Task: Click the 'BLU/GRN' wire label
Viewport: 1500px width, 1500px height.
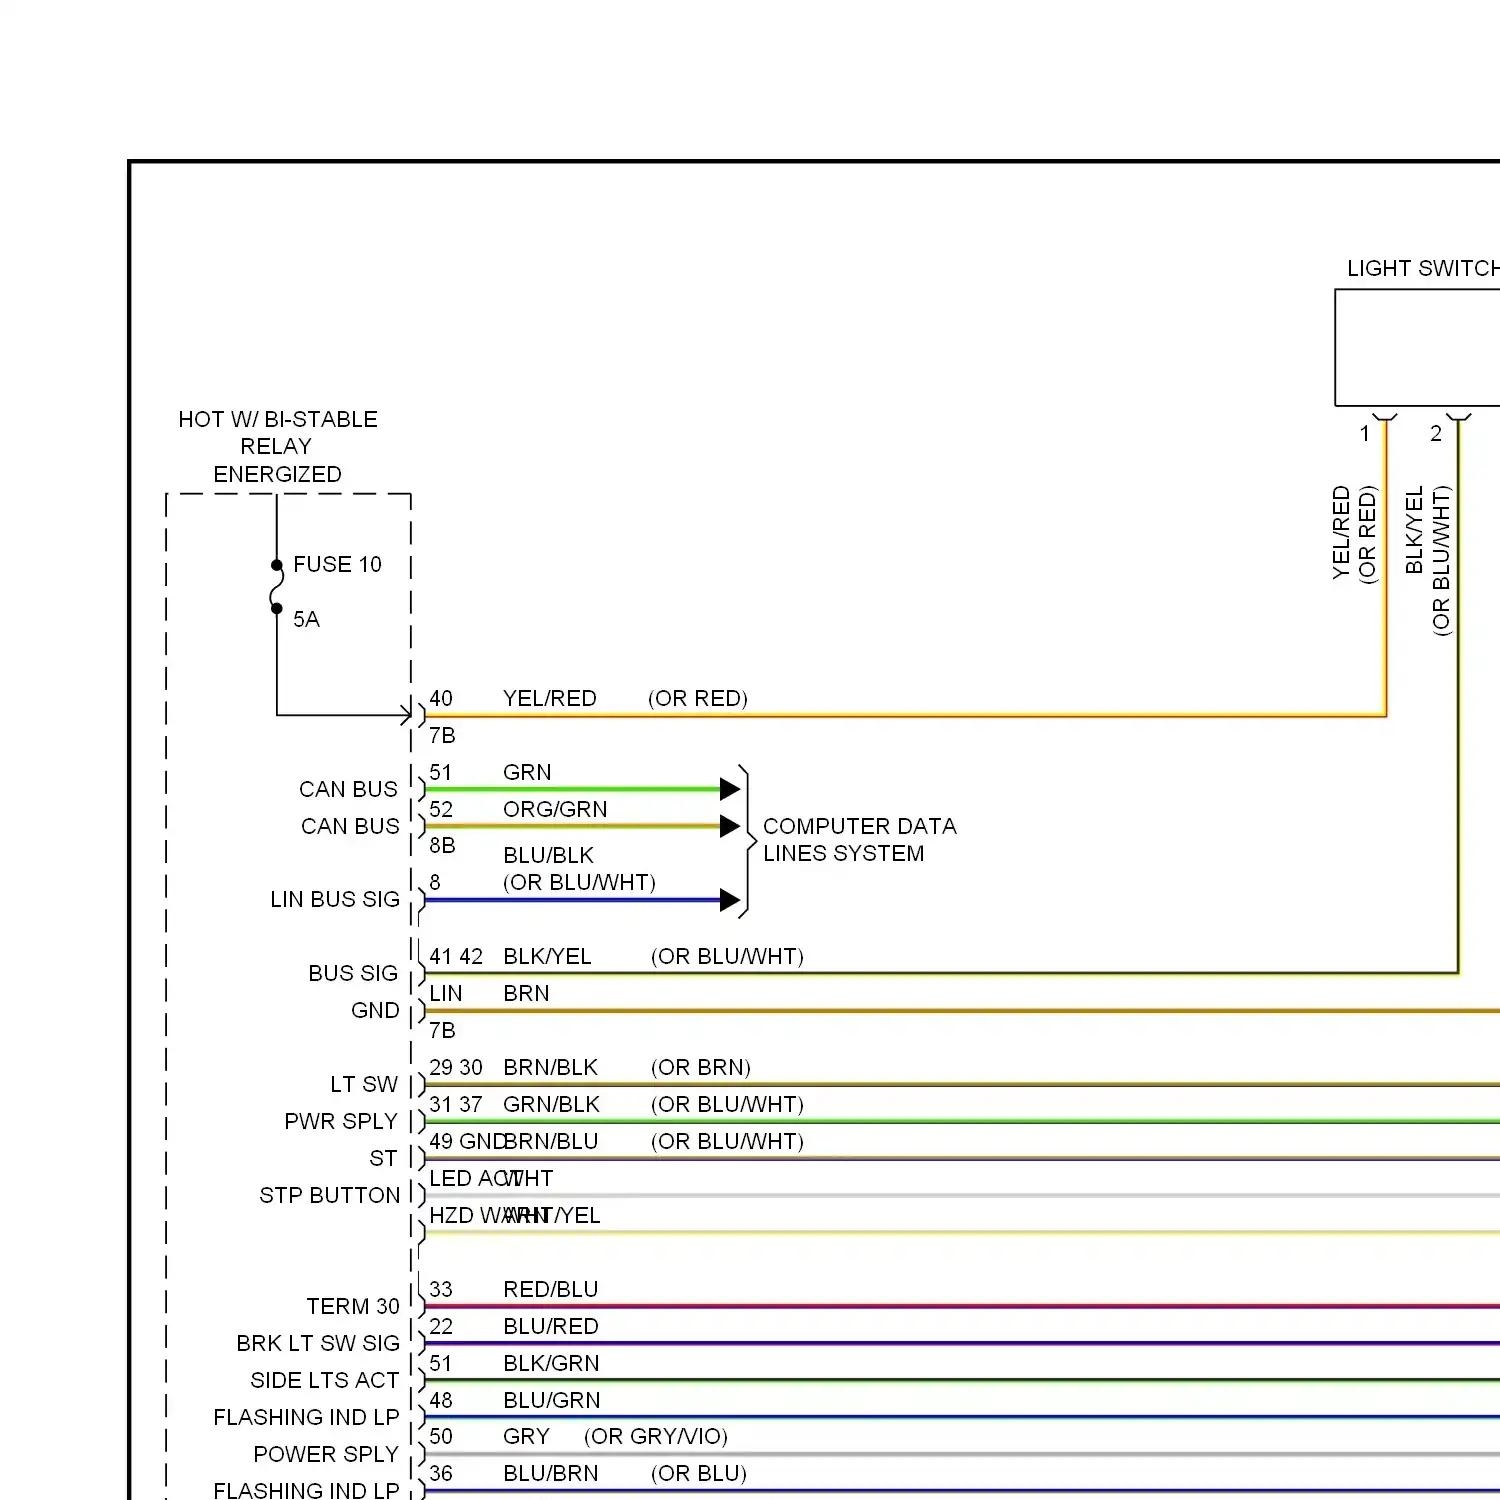Action: (552, 1400)
